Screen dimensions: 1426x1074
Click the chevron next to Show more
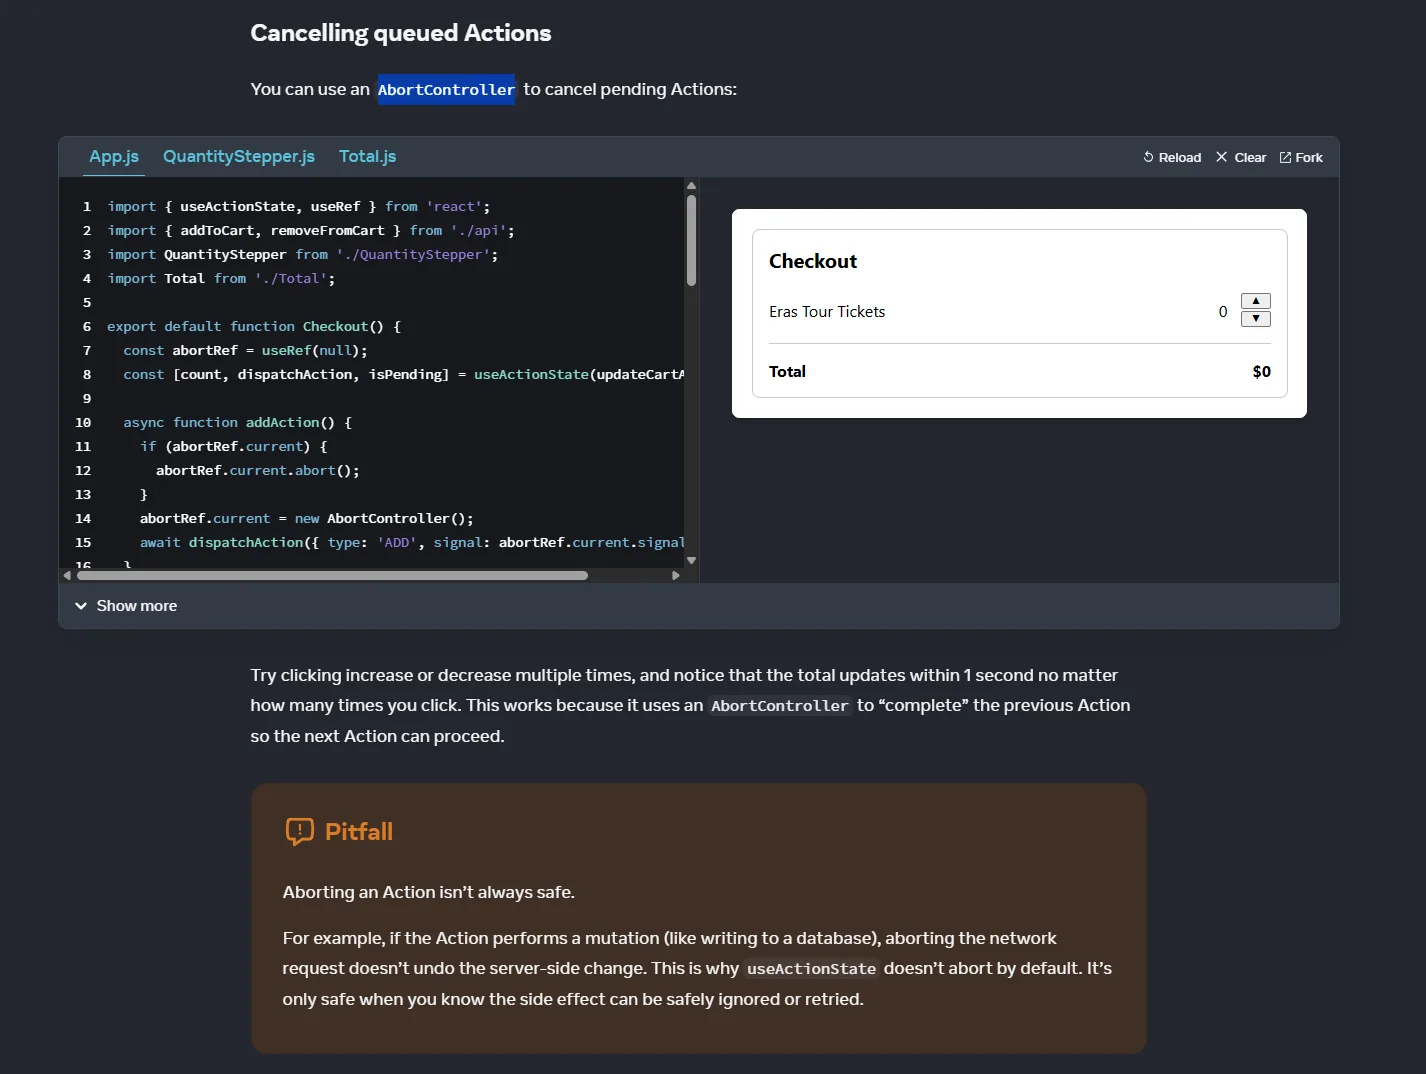pyautogui.click(x=81, y=605)
